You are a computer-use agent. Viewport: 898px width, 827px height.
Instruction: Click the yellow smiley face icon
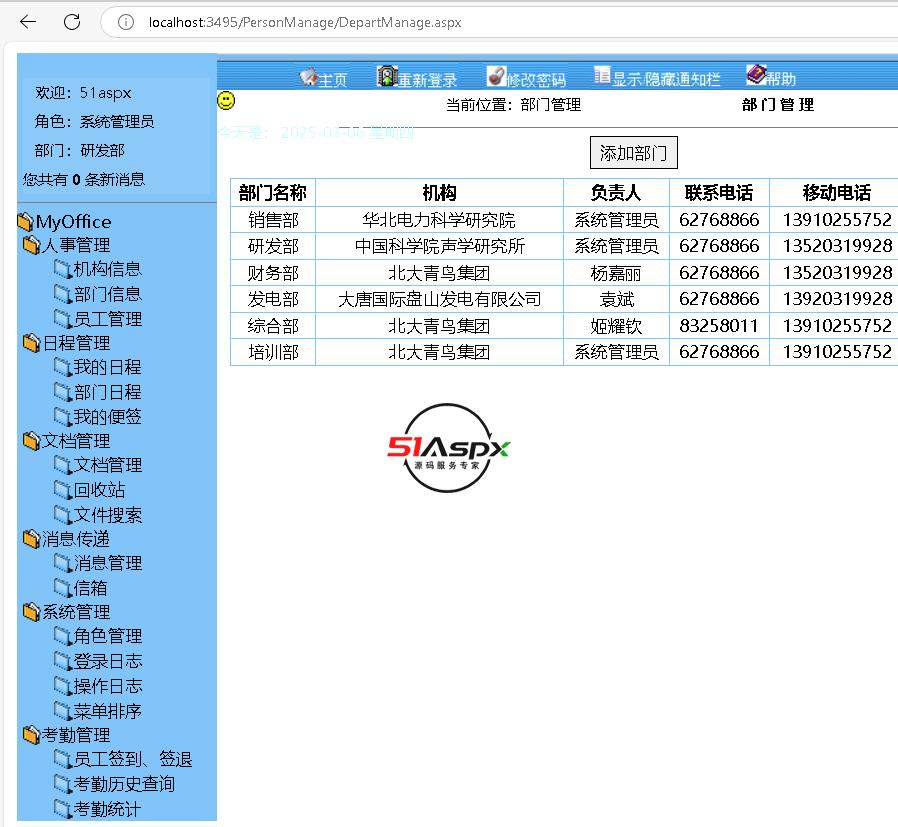[x=227, y=101]
